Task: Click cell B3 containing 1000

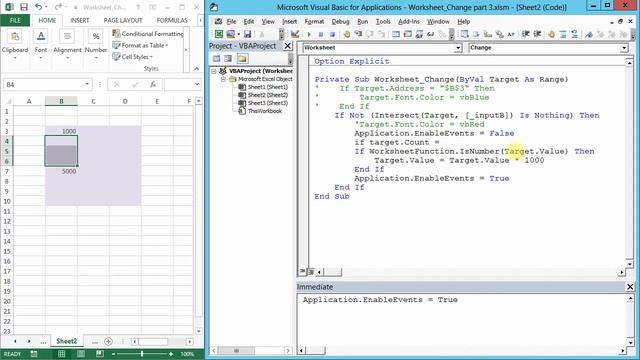Action: [61, 131]
